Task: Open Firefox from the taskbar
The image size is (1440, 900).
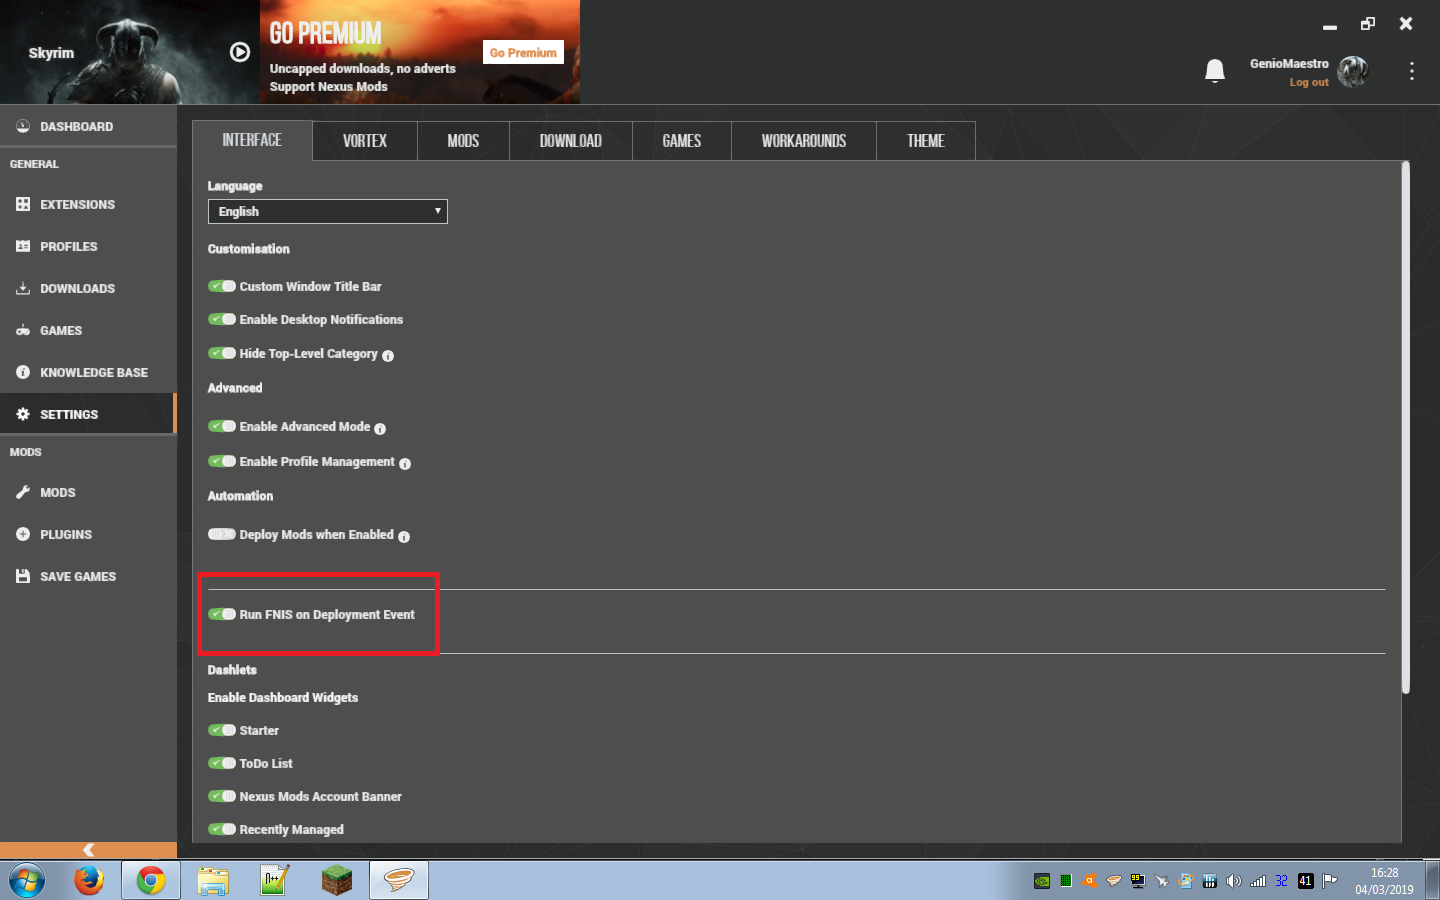Action: click(x=89, y=880)
